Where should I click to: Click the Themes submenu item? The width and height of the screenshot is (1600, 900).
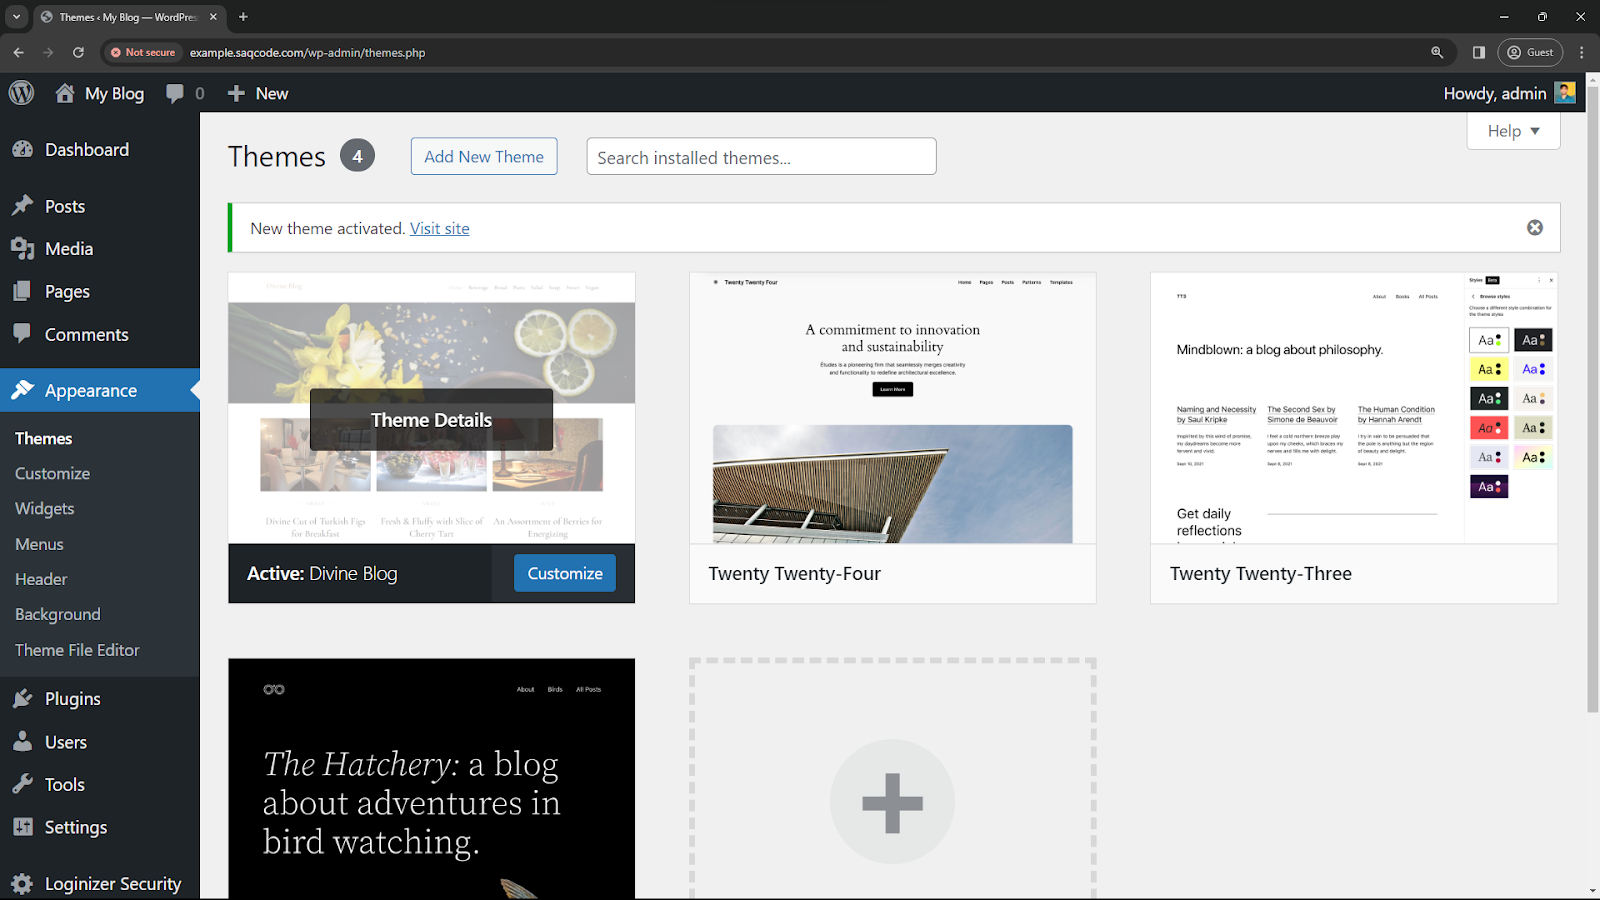[x=43, y=438]
